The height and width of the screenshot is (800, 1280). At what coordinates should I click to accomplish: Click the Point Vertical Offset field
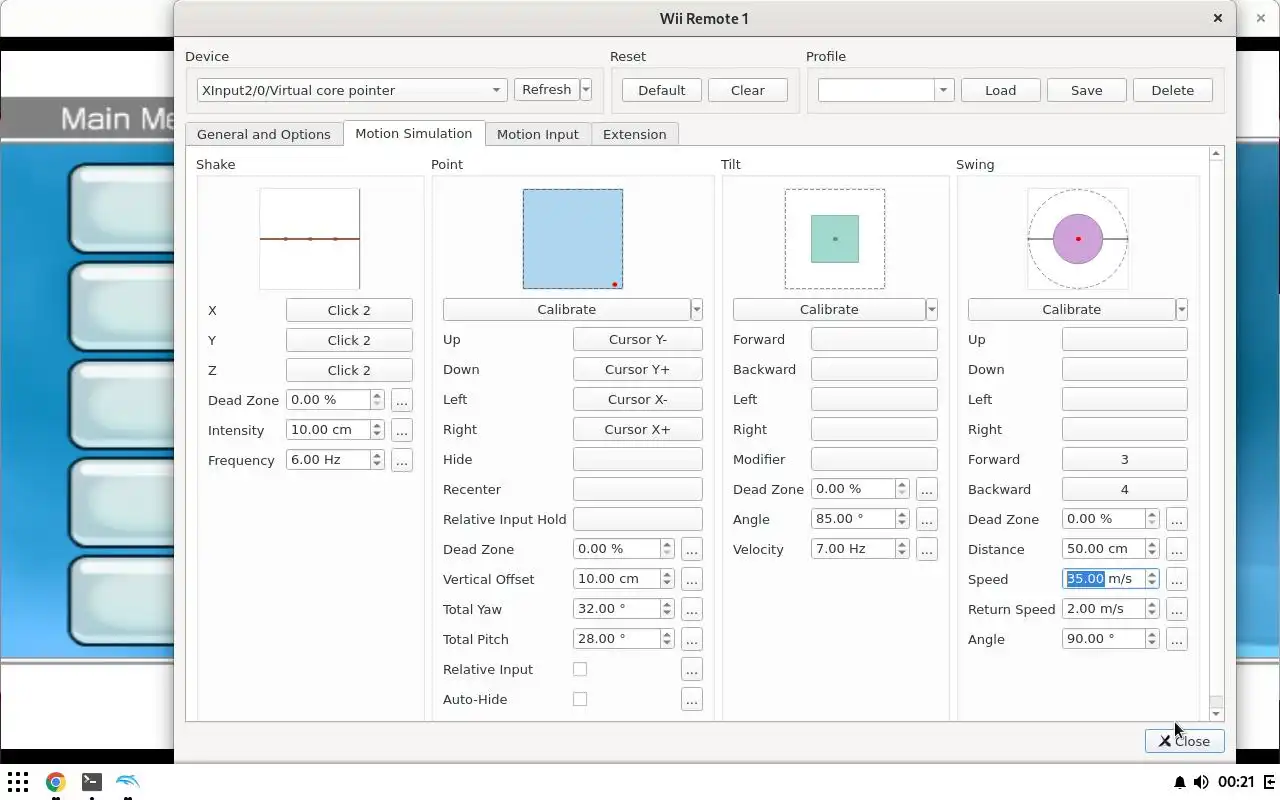pos(616,579)
